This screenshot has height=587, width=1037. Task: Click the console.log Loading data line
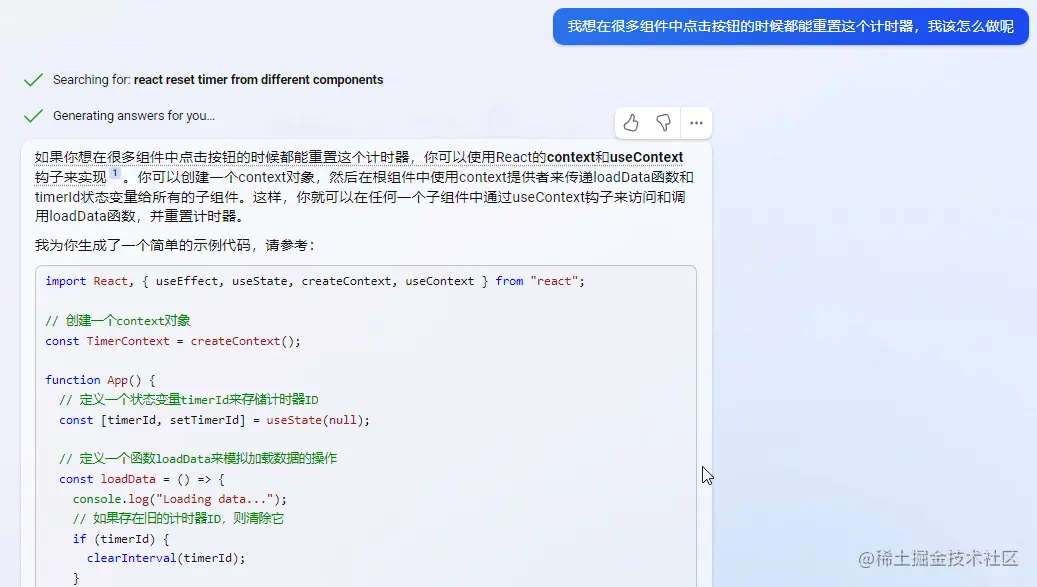click(x=180, y=499)
